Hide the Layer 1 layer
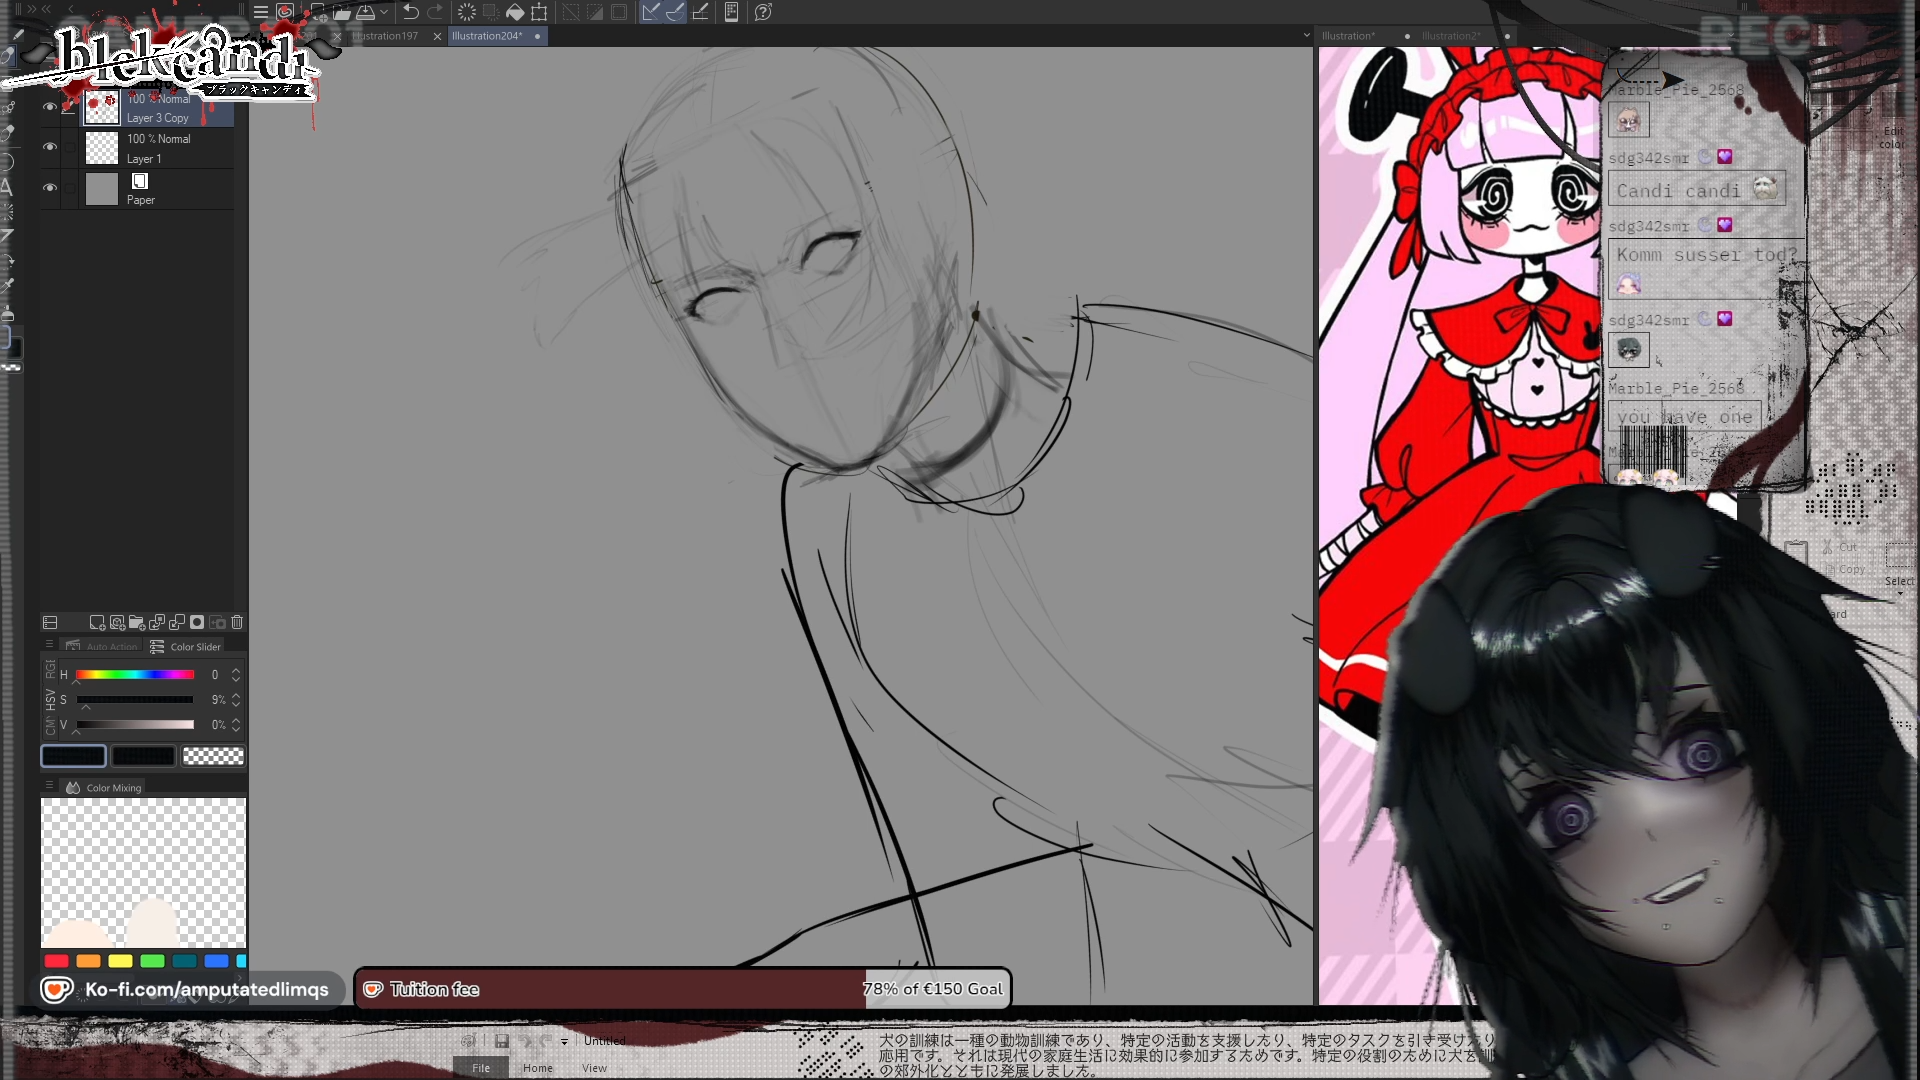Viewport: 1920px width, 1080px height. [49, 147]
